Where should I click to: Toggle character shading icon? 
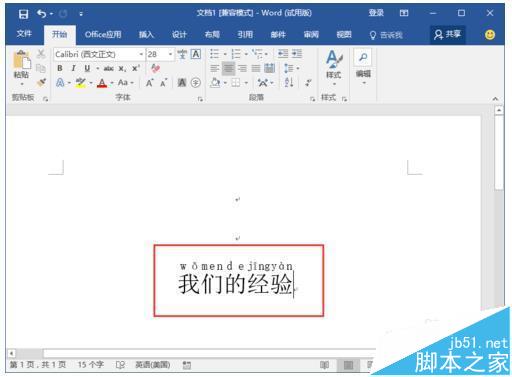point(182,82)
